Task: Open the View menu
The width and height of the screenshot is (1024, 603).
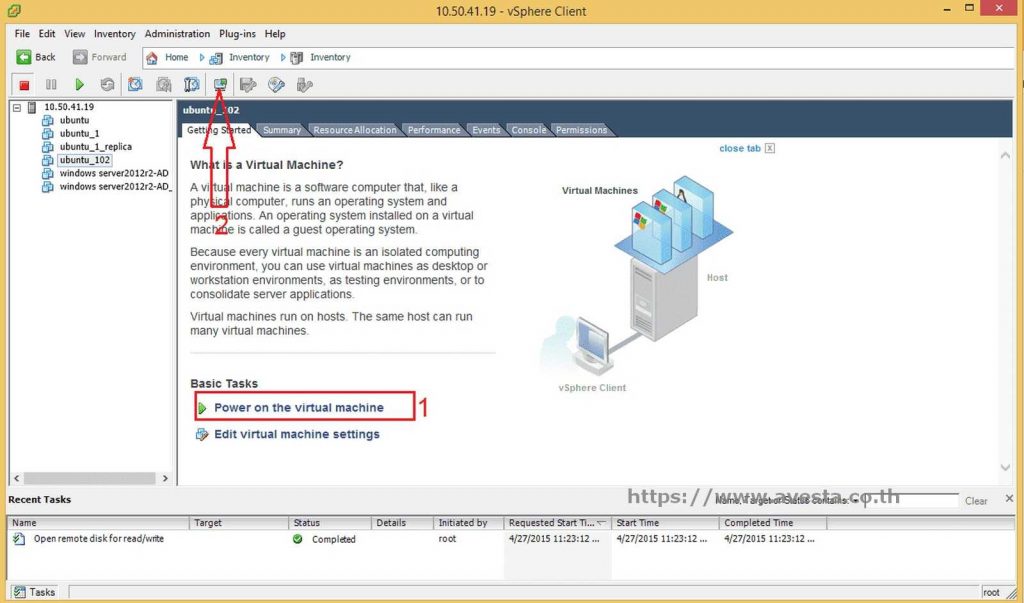Action: [74, 33]
